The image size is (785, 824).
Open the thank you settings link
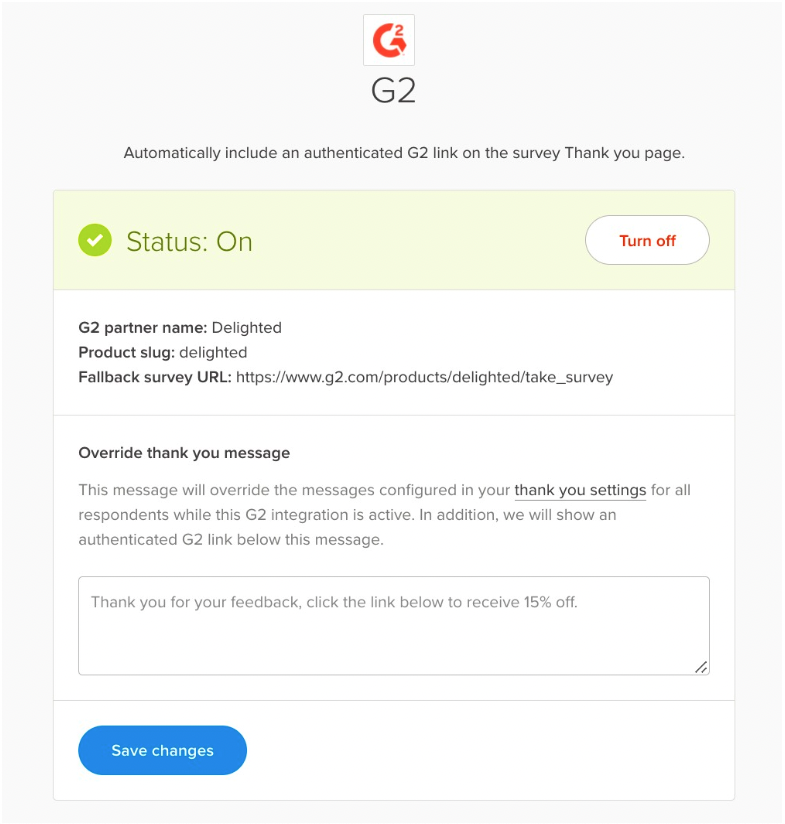point(580,490)
